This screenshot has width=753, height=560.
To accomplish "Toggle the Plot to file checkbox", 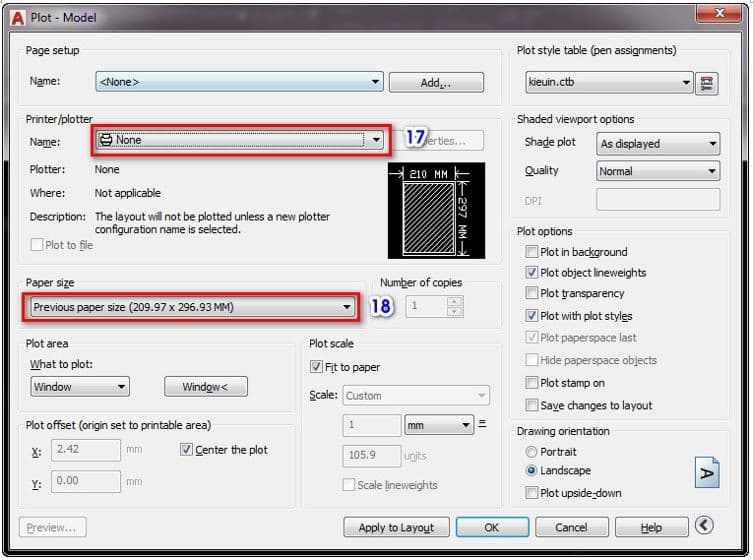I will 36,245.
